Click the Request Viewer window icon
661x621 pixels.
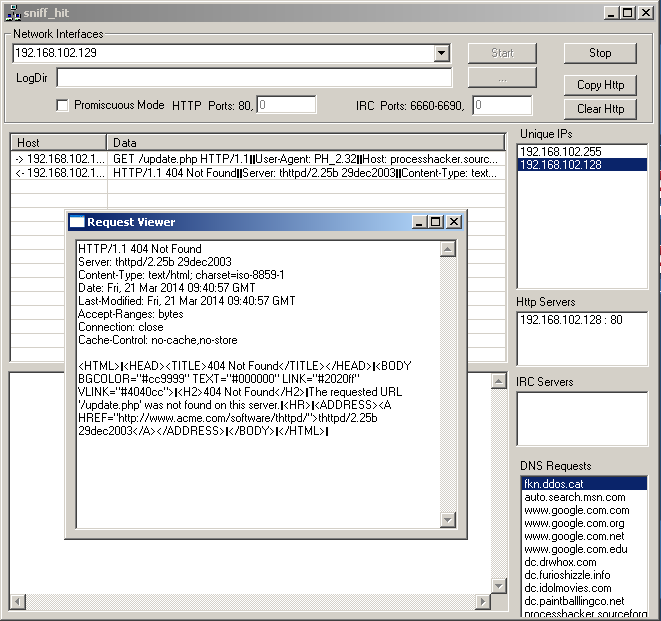77,222
